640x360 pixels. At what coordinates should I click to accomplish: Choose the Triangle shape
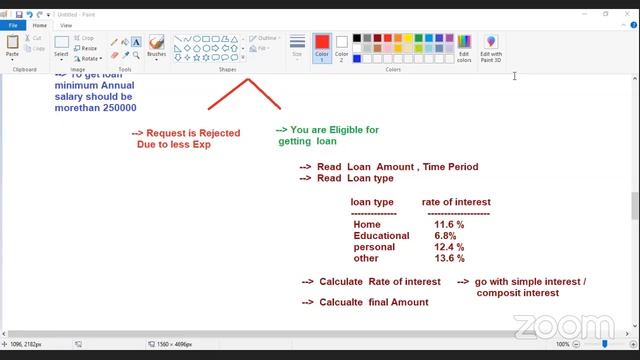(234, 39)
